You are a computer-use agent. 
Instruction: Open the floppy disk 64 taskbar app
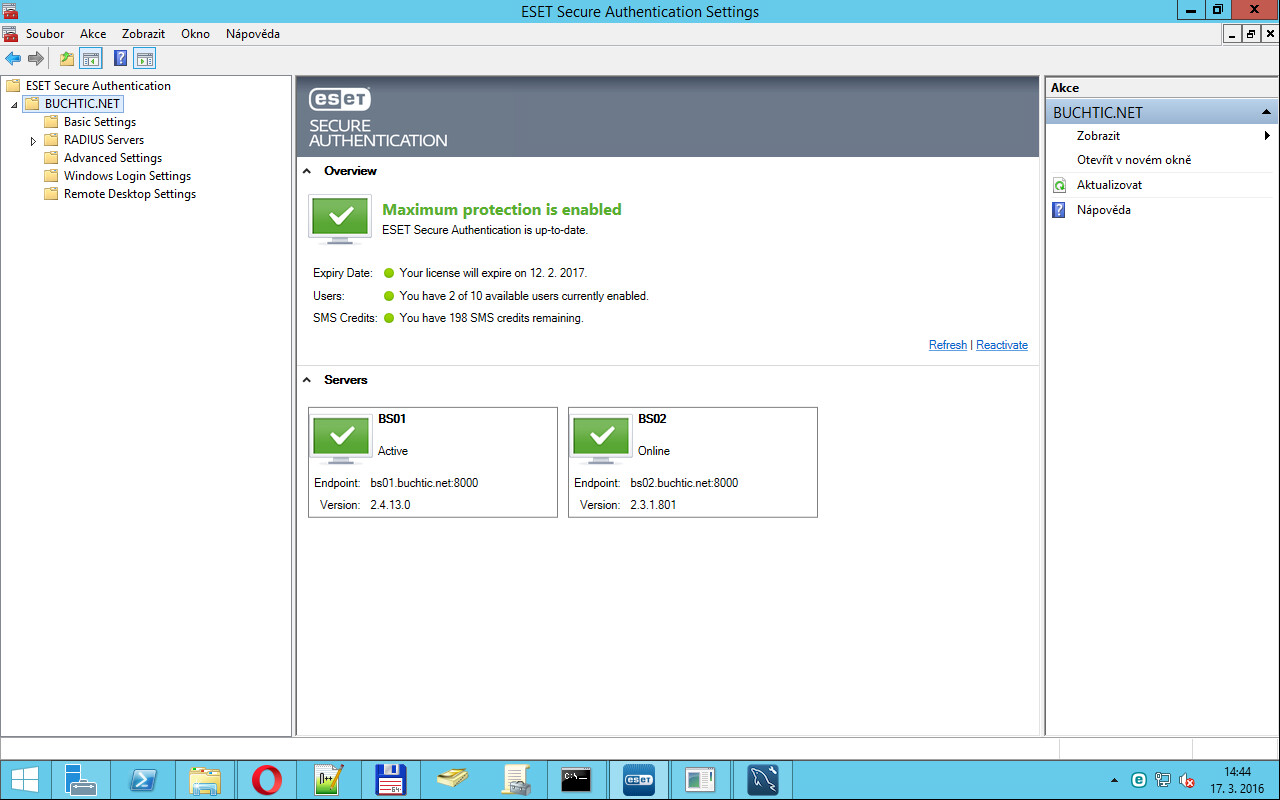[x=391, y=780]
